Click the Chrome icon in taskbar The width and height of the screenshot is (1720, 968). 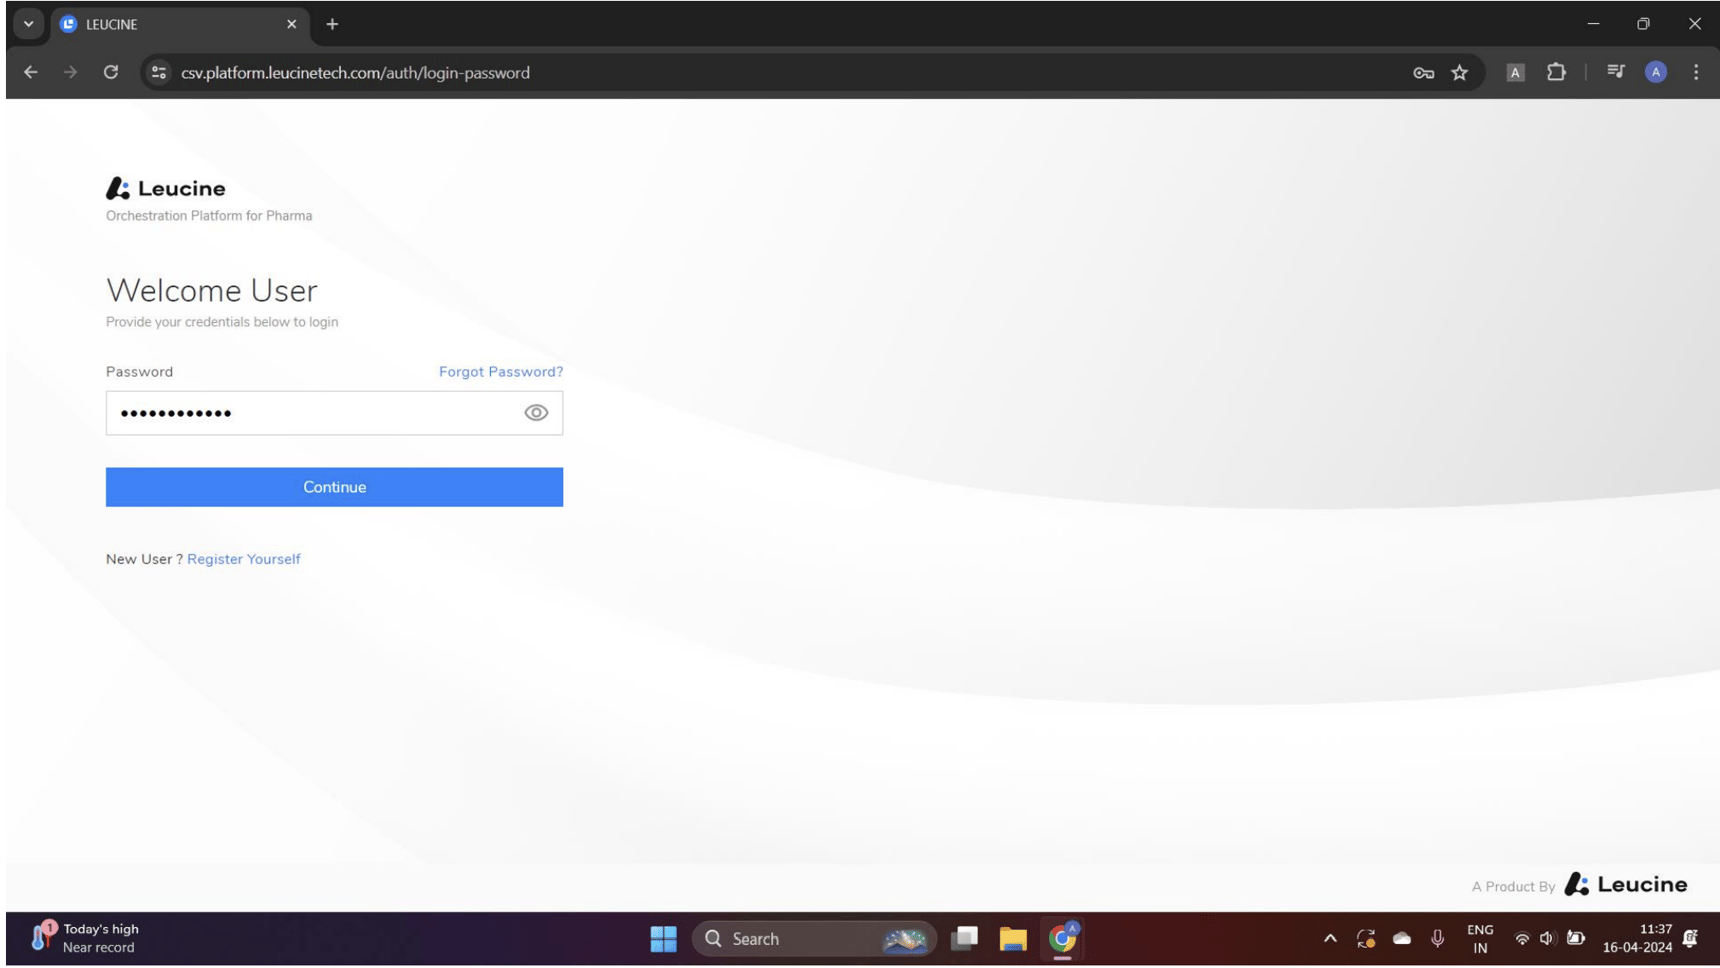[1062, 939]
